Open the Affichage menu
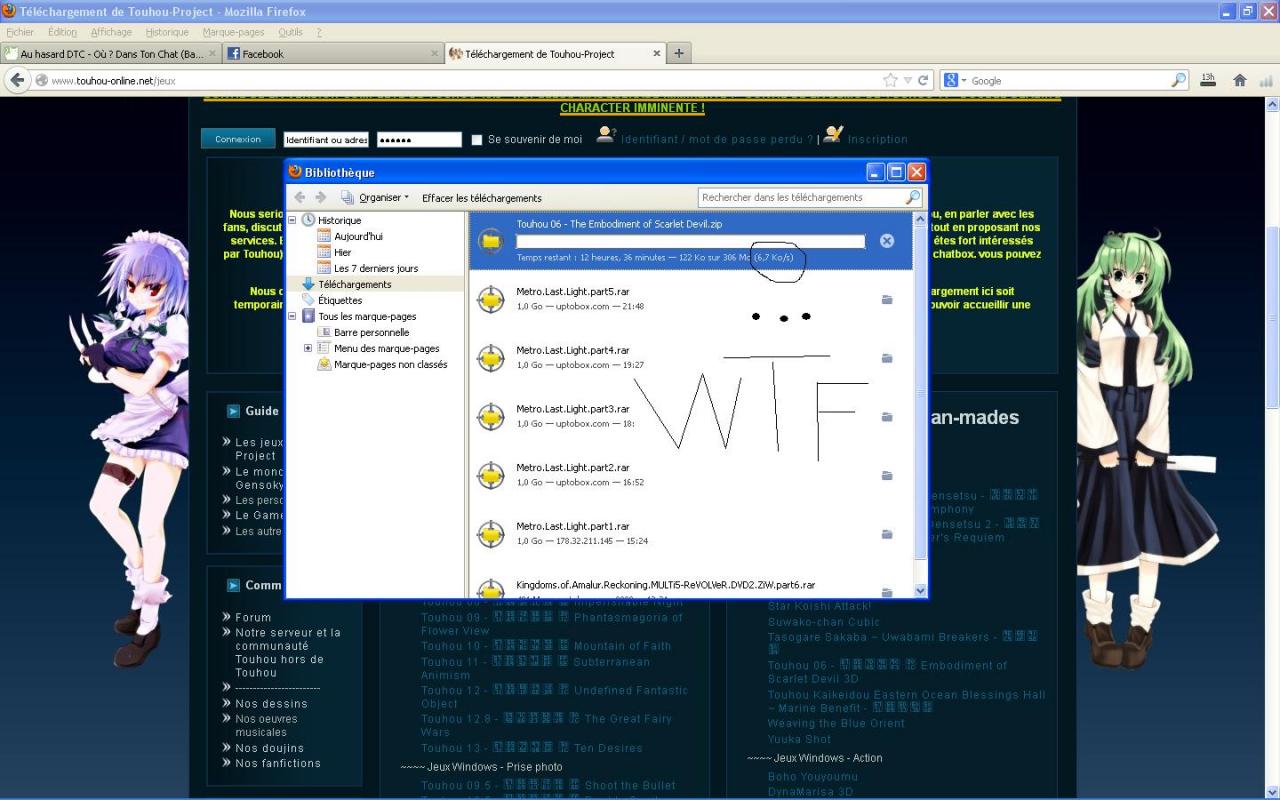Screen dimensions: 1280x800 [111, 32]
